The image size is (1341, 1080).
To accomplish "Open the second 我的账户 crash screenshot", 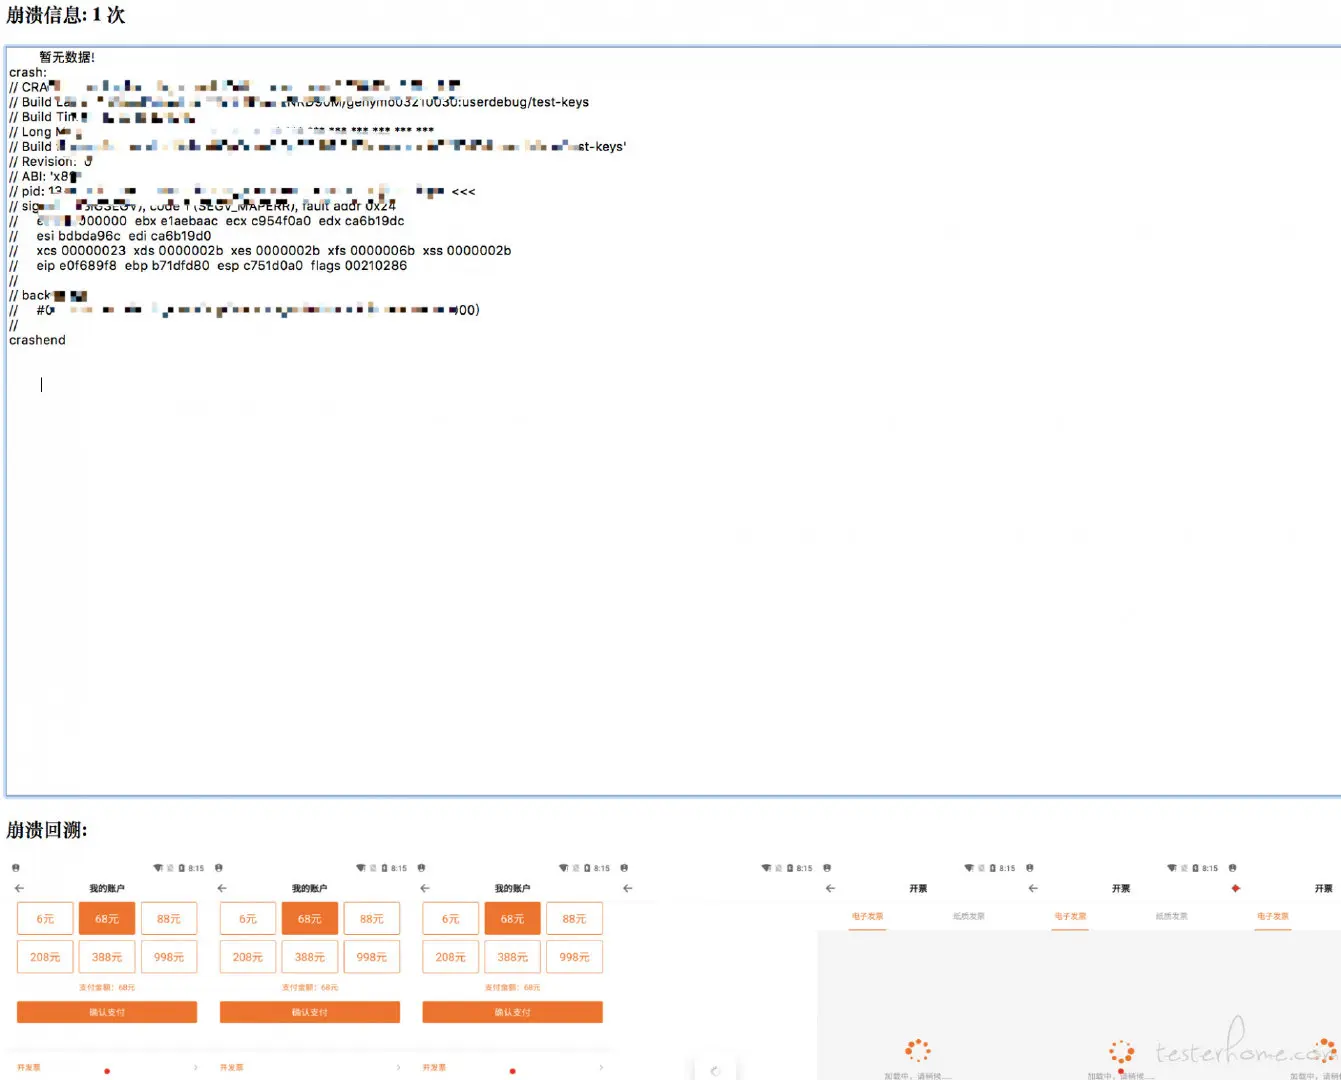I will (x=310, y=970).
